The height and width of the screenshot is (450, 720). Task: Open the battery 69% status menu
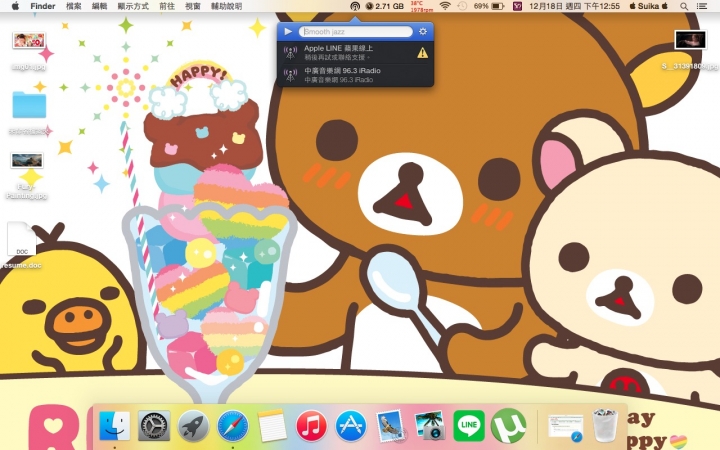(489, 6)
